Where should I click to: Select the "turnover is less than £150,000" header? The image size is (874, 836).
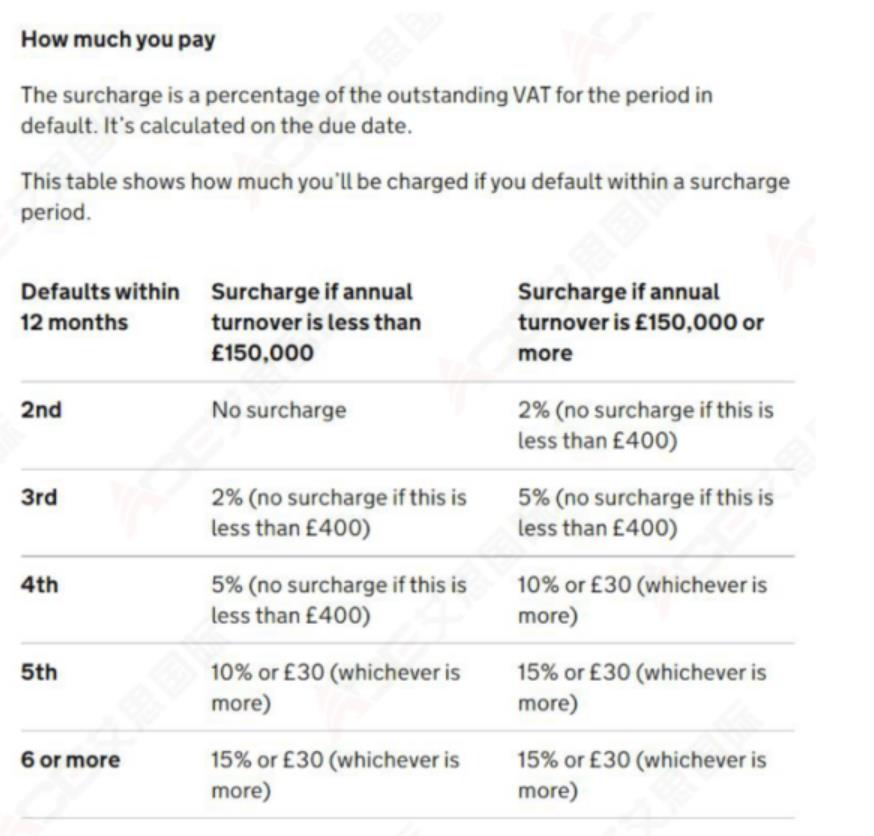315,322
